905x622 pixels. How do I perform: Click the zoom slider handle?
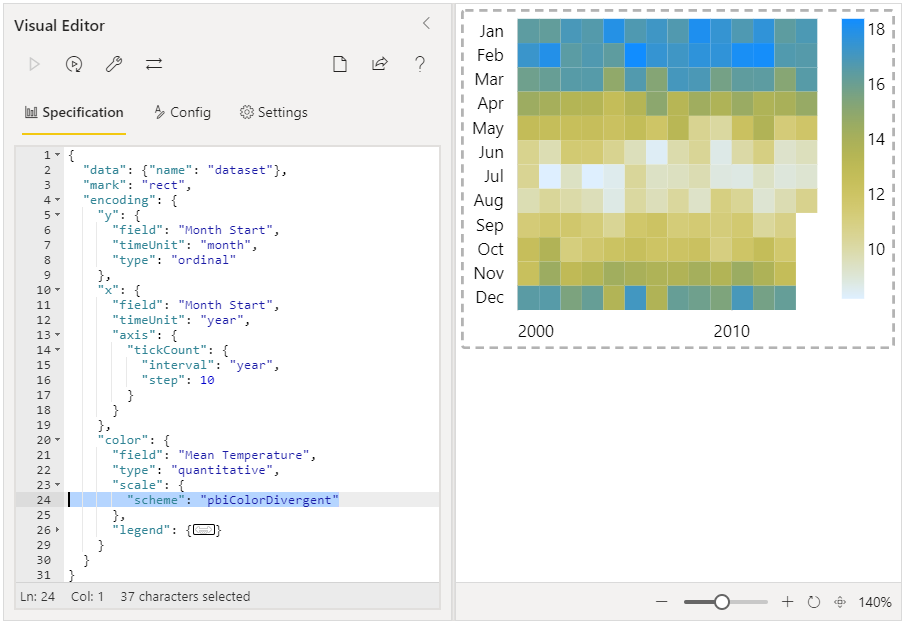pos(721,602)
